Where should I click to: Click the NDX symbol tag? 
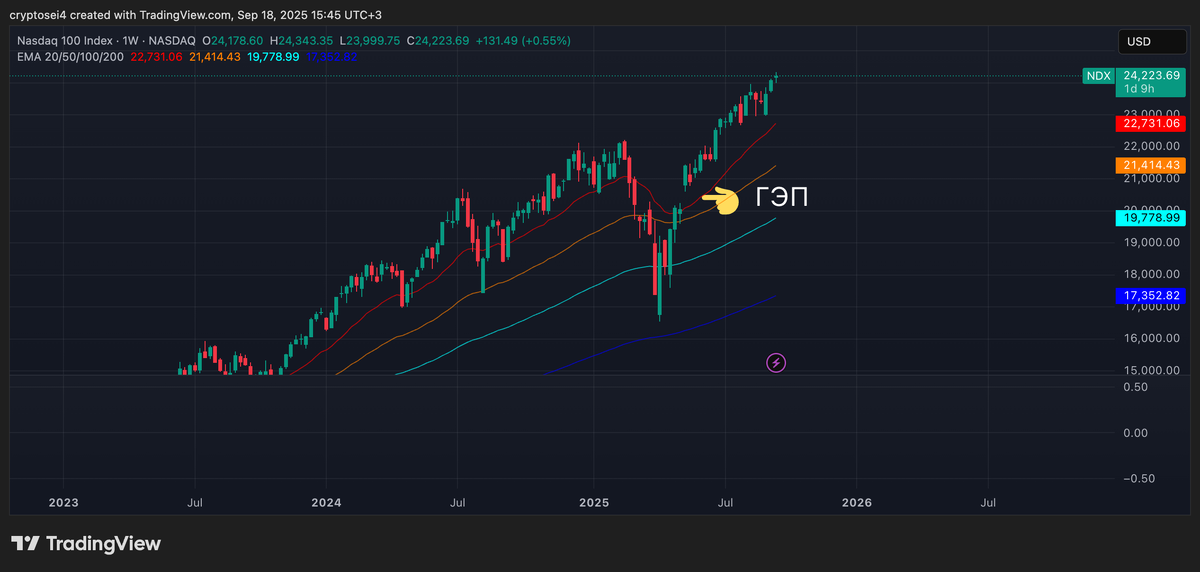coord(1098,75)
